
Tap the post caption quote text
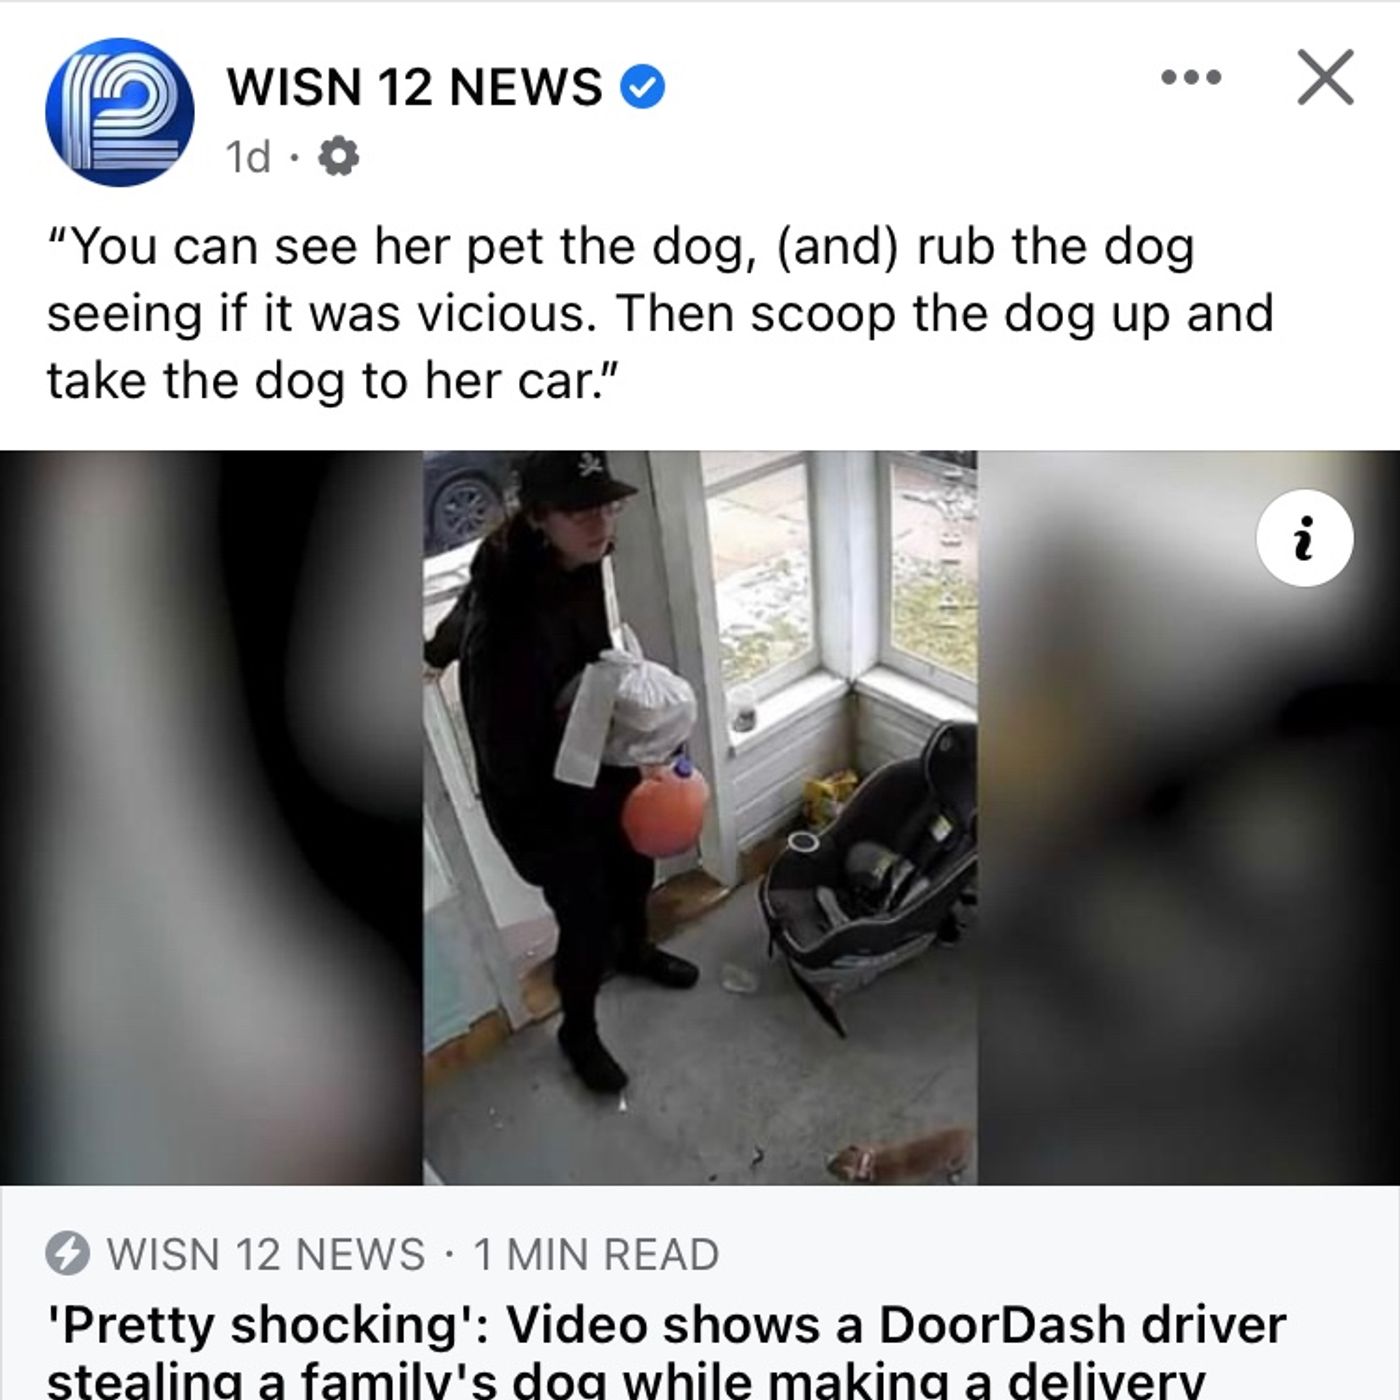click(660, 313)
